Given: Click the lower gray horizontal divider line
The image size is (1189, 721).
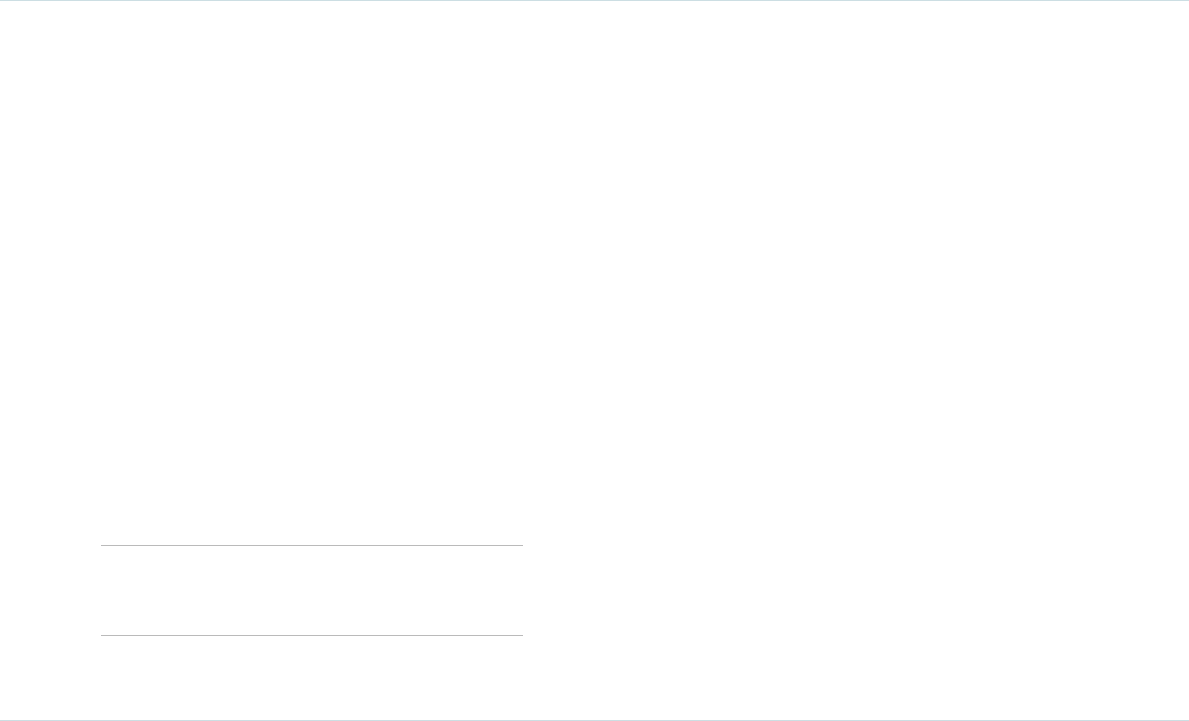Looking at the screenshot, I should tap(311, 635).
